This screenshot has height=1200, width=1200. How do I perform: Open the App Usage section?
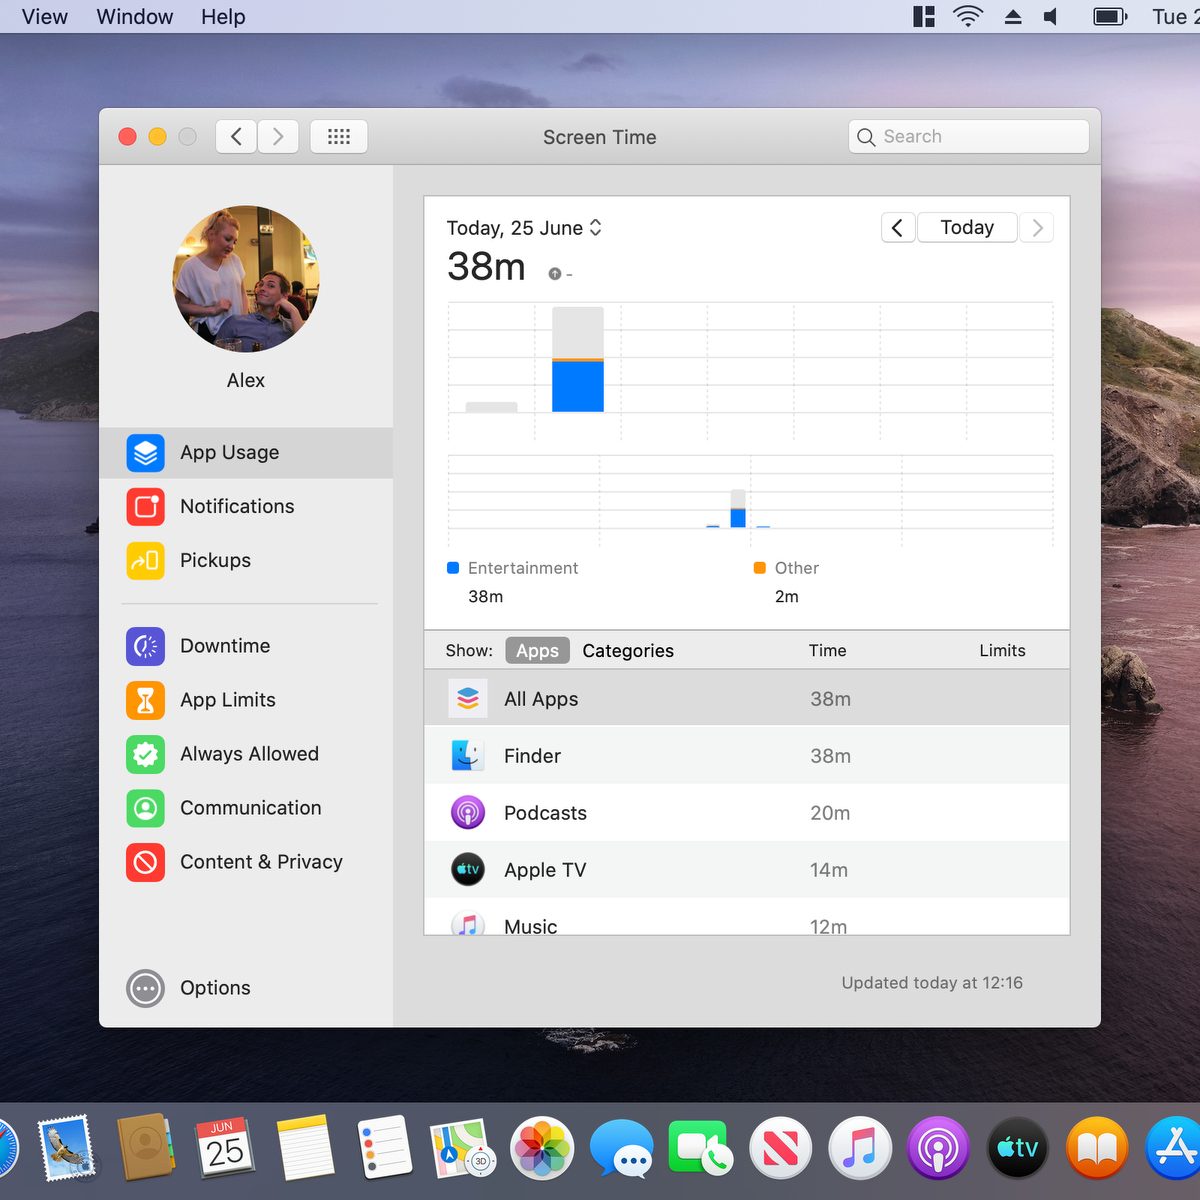point(246,453)
